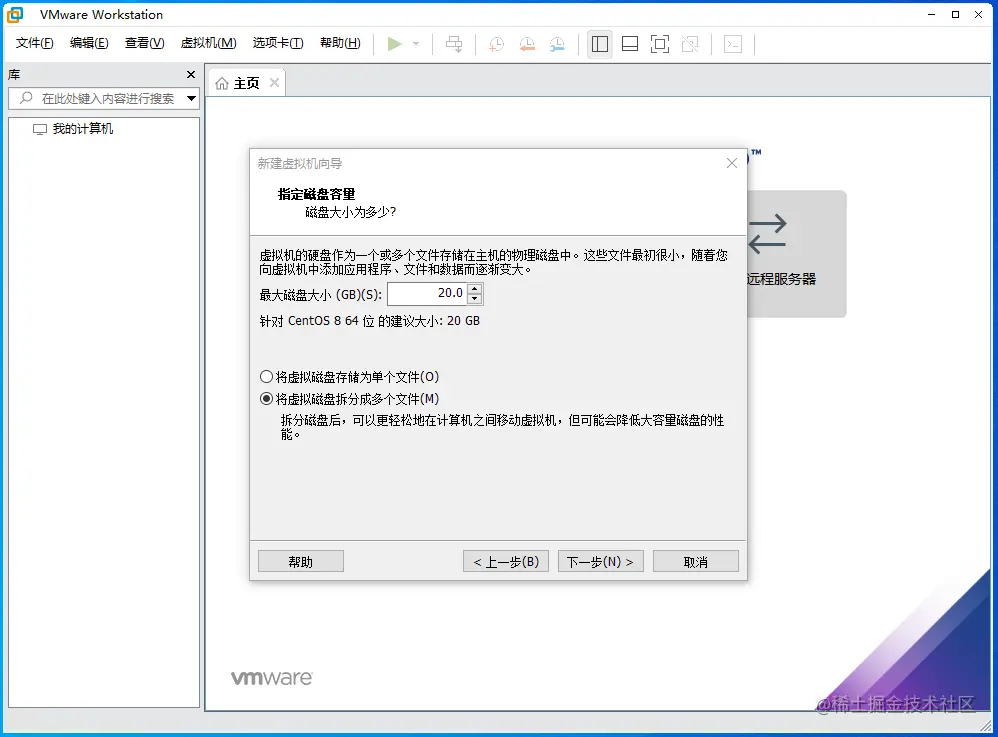Click the maximum disk size input field
Image resolution: width=998 pixels, height=737 pixels.
pos(425,293)
